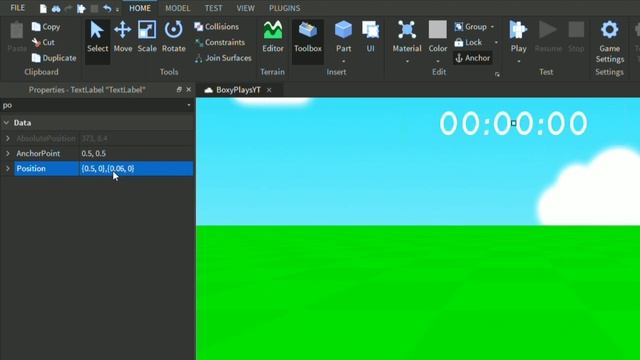Expand the Play dropdown arrow
Viewport: 640px width, 360px height.
coord(518,61)
